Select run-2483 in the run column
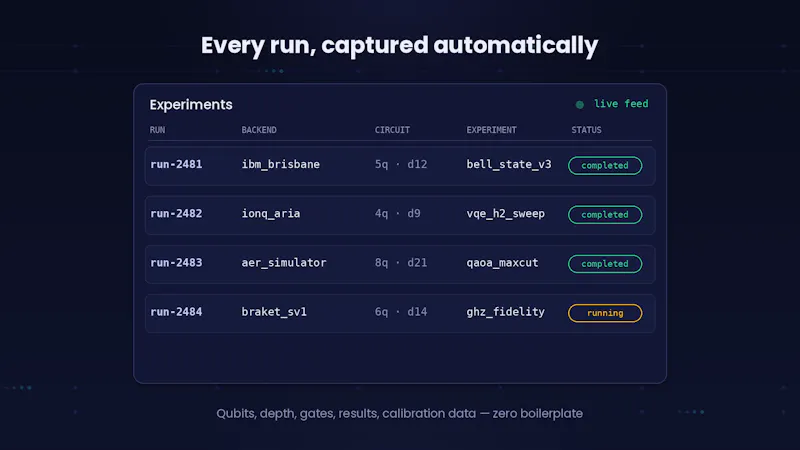 pos(176,263)
